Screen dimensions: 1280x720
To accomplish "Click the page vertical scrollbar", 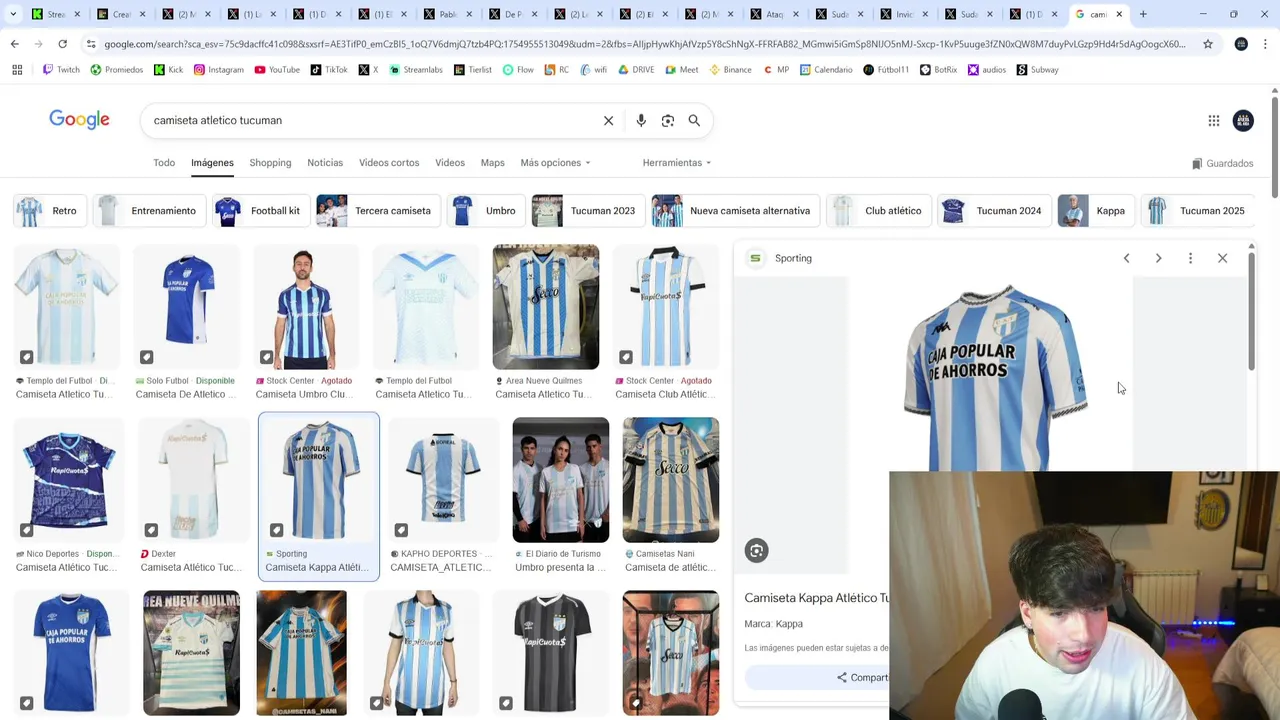I will click(1274, 146).
